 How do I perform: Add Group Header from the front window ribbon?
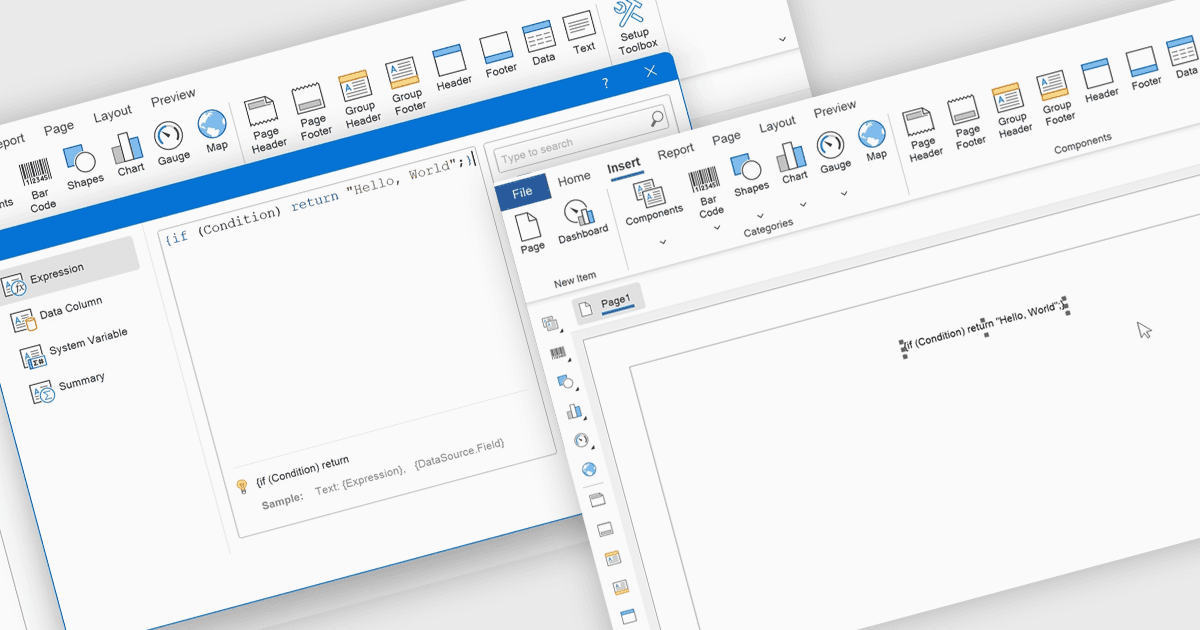[x=1013, y=110]
